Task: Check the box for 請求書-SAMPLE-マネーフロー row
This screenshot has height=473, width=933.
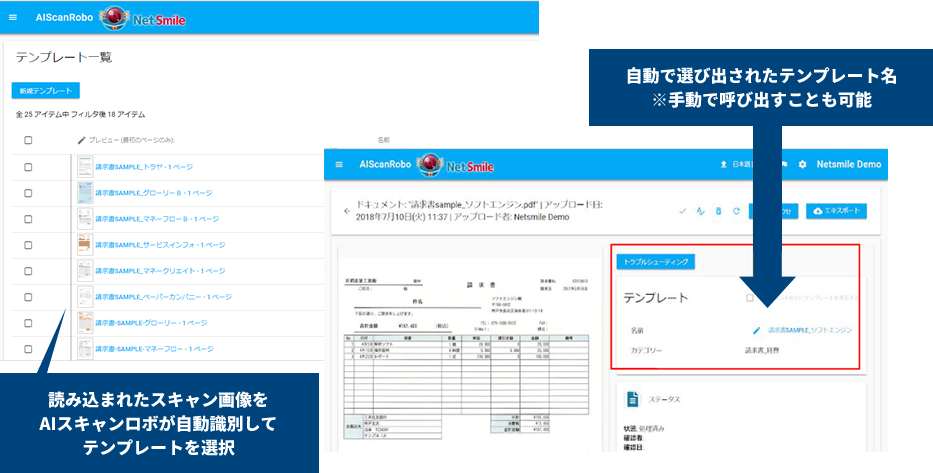Action: click(28, 349)
